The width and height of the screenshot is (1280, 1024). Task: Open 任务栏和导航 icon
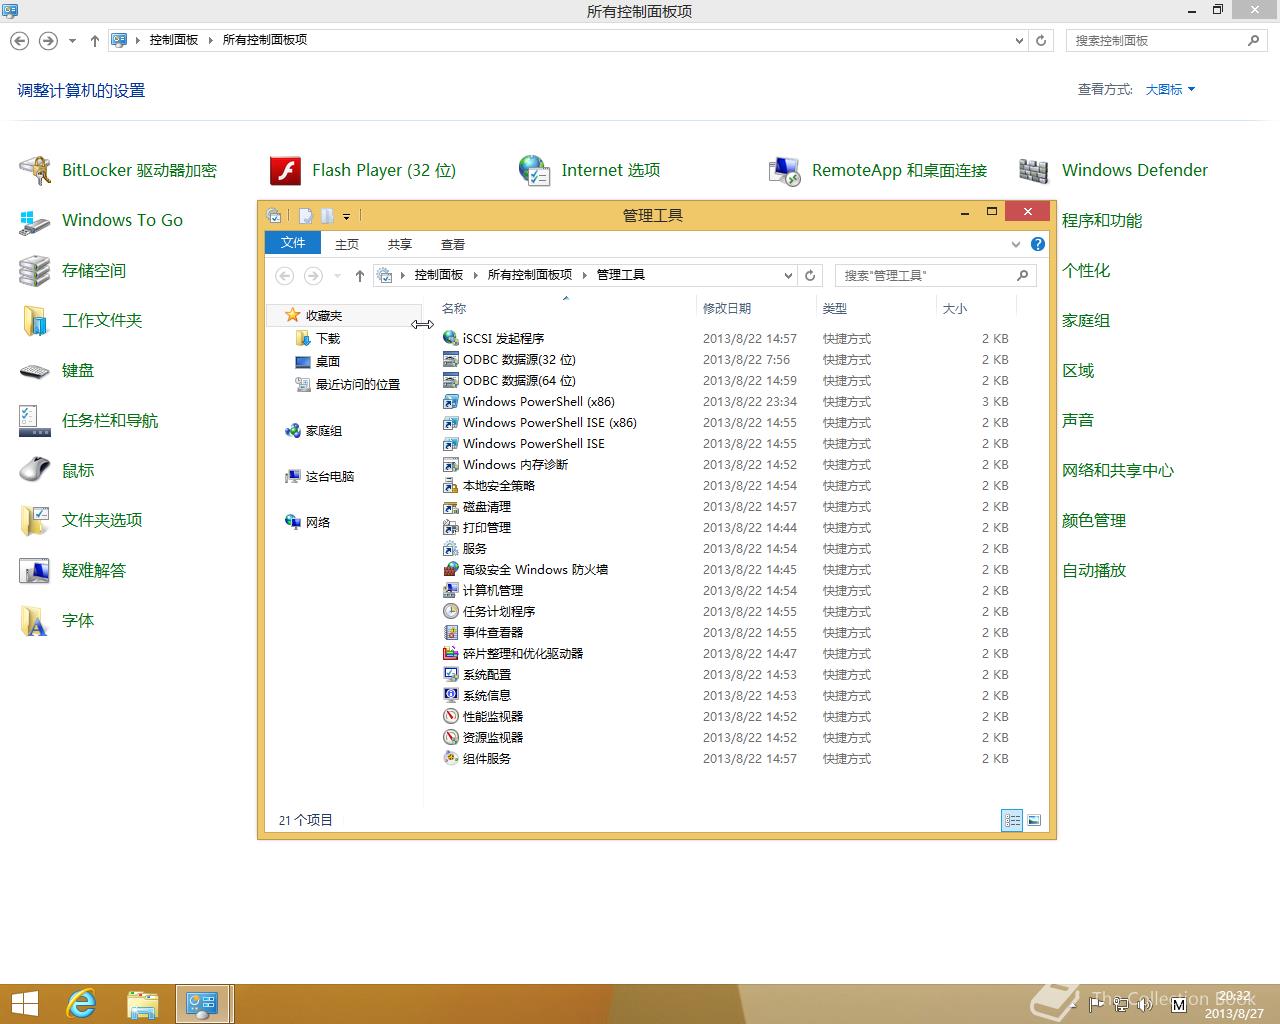tap(35, 421)
